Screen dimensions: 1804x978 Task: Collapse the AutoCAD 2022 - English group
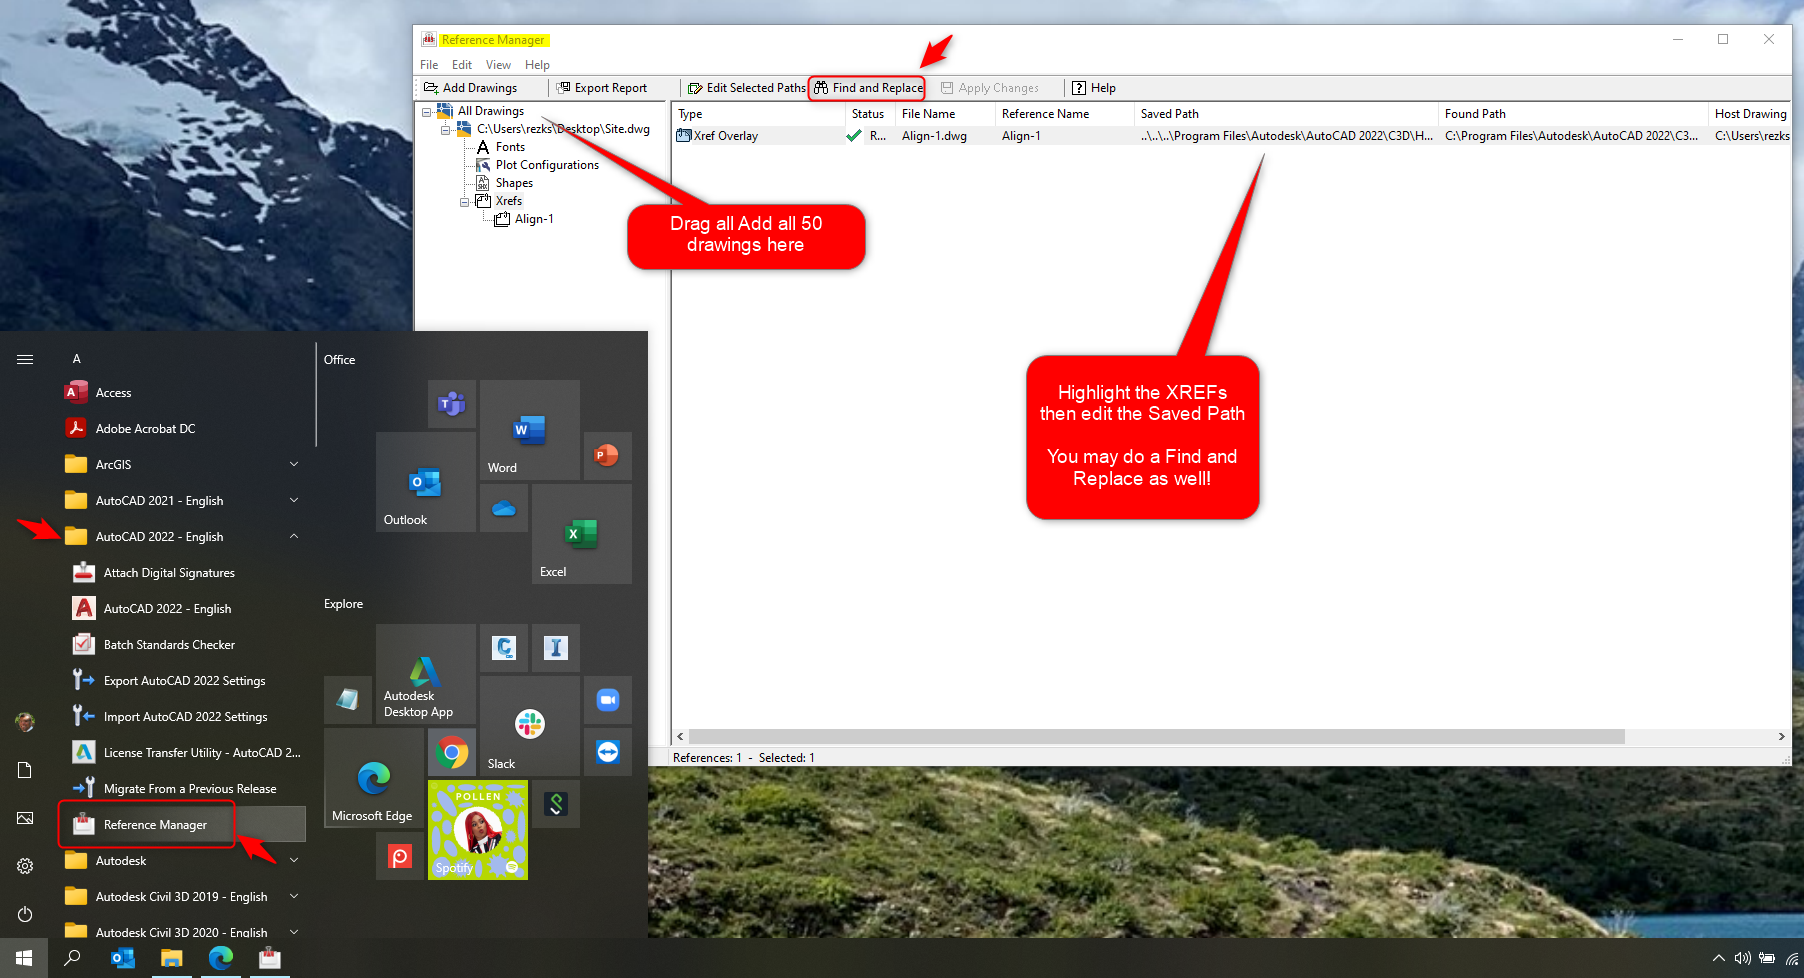pyautogui.click(x=294, y=536)
